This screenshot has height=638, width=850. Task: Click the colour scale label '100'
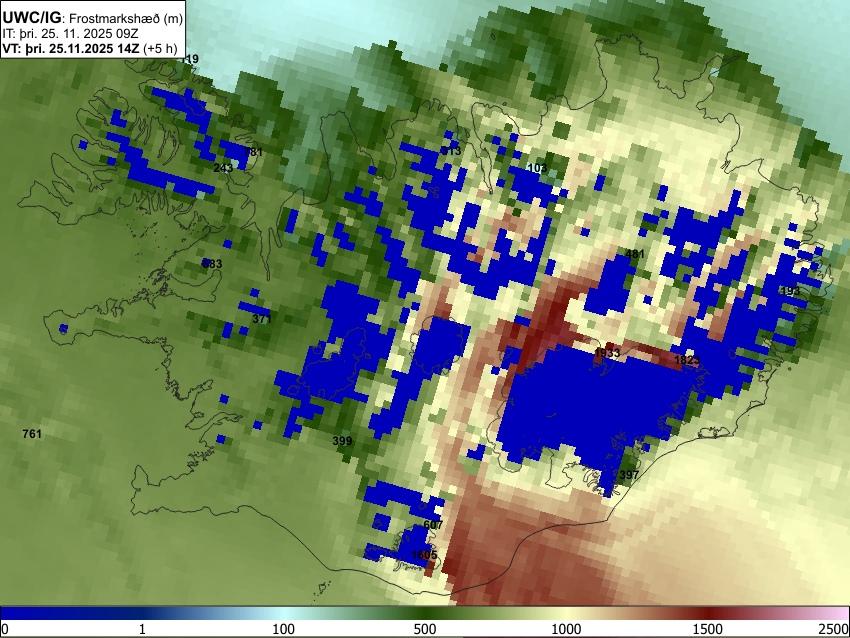click(x=284, y=629)
